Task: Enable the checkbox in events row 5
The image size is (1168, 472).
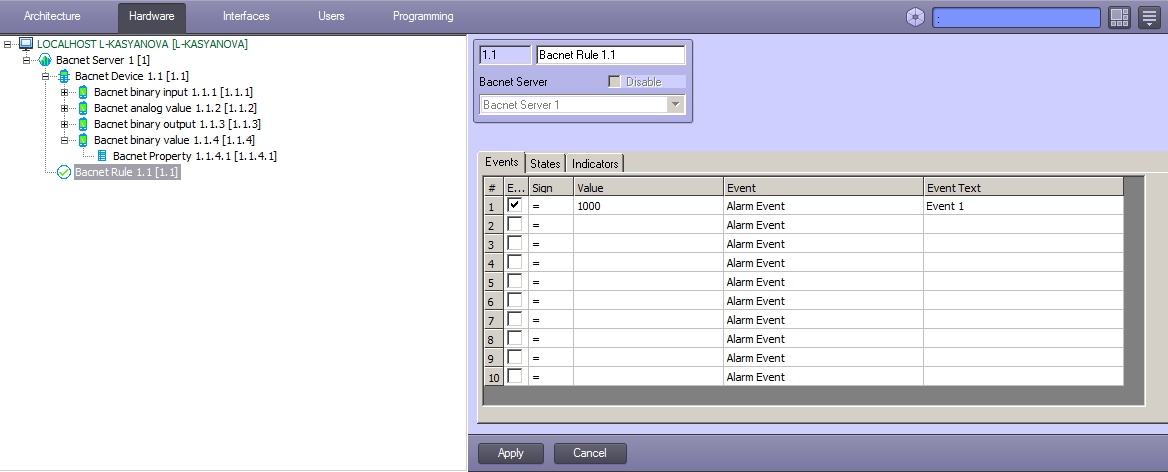Action: pos(515,281)
